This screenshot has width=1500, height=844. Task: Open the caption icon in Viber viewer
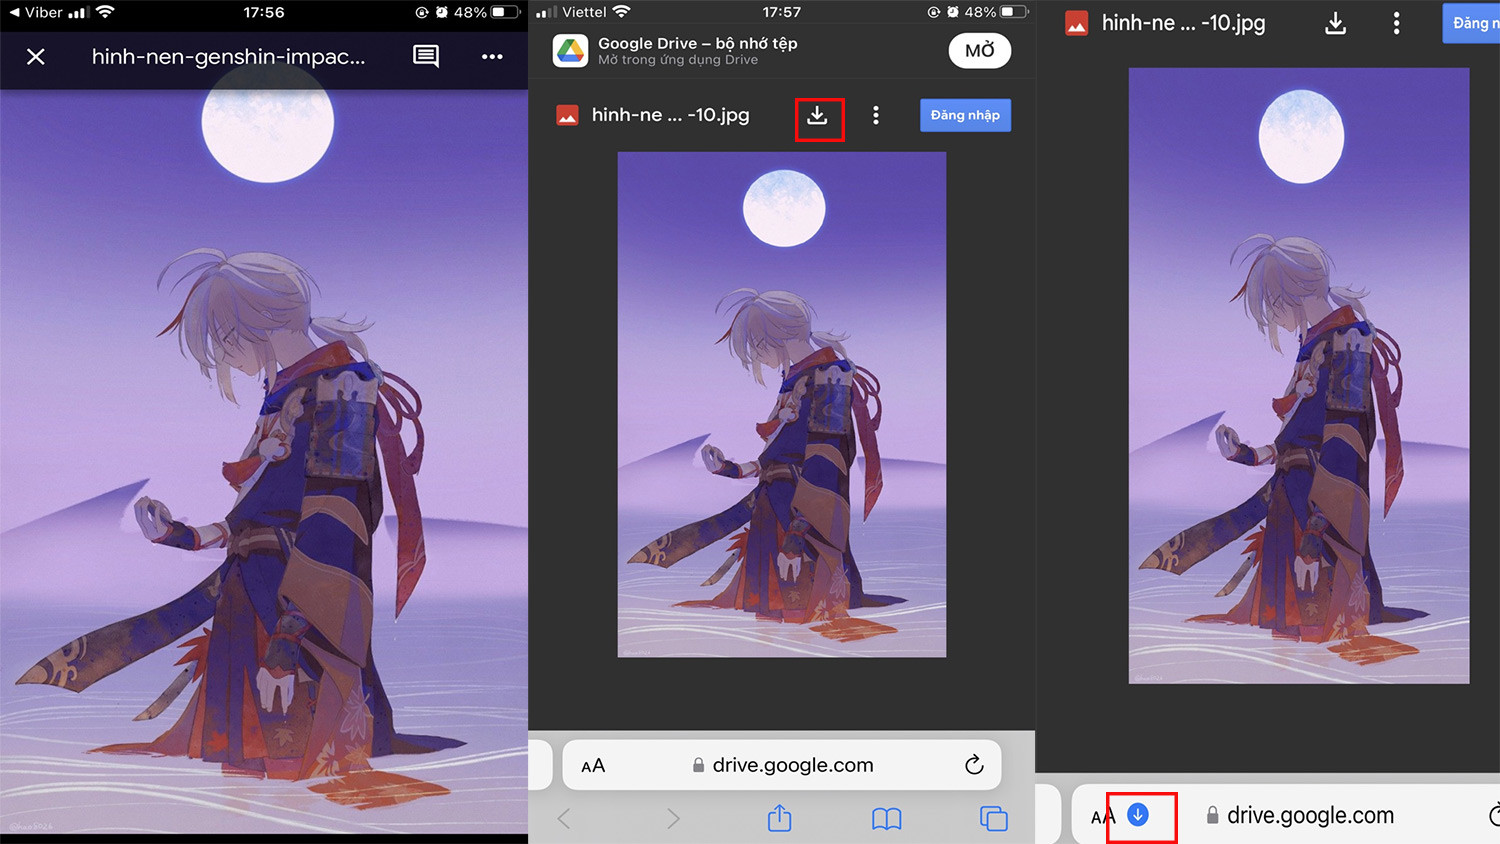426,56
